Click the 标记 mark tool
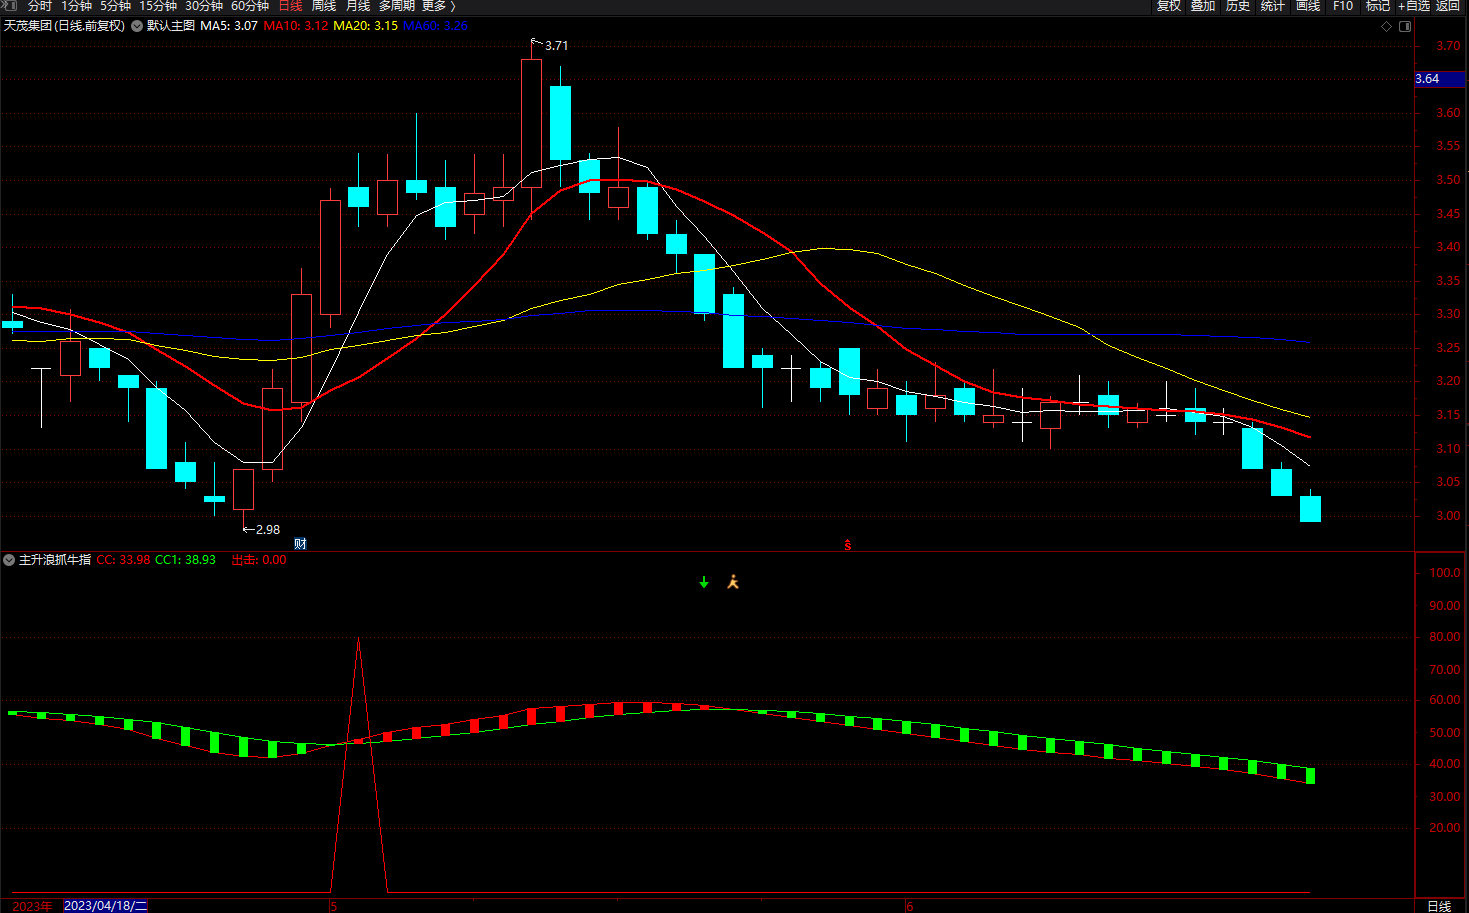 [x=1378, y=6]
